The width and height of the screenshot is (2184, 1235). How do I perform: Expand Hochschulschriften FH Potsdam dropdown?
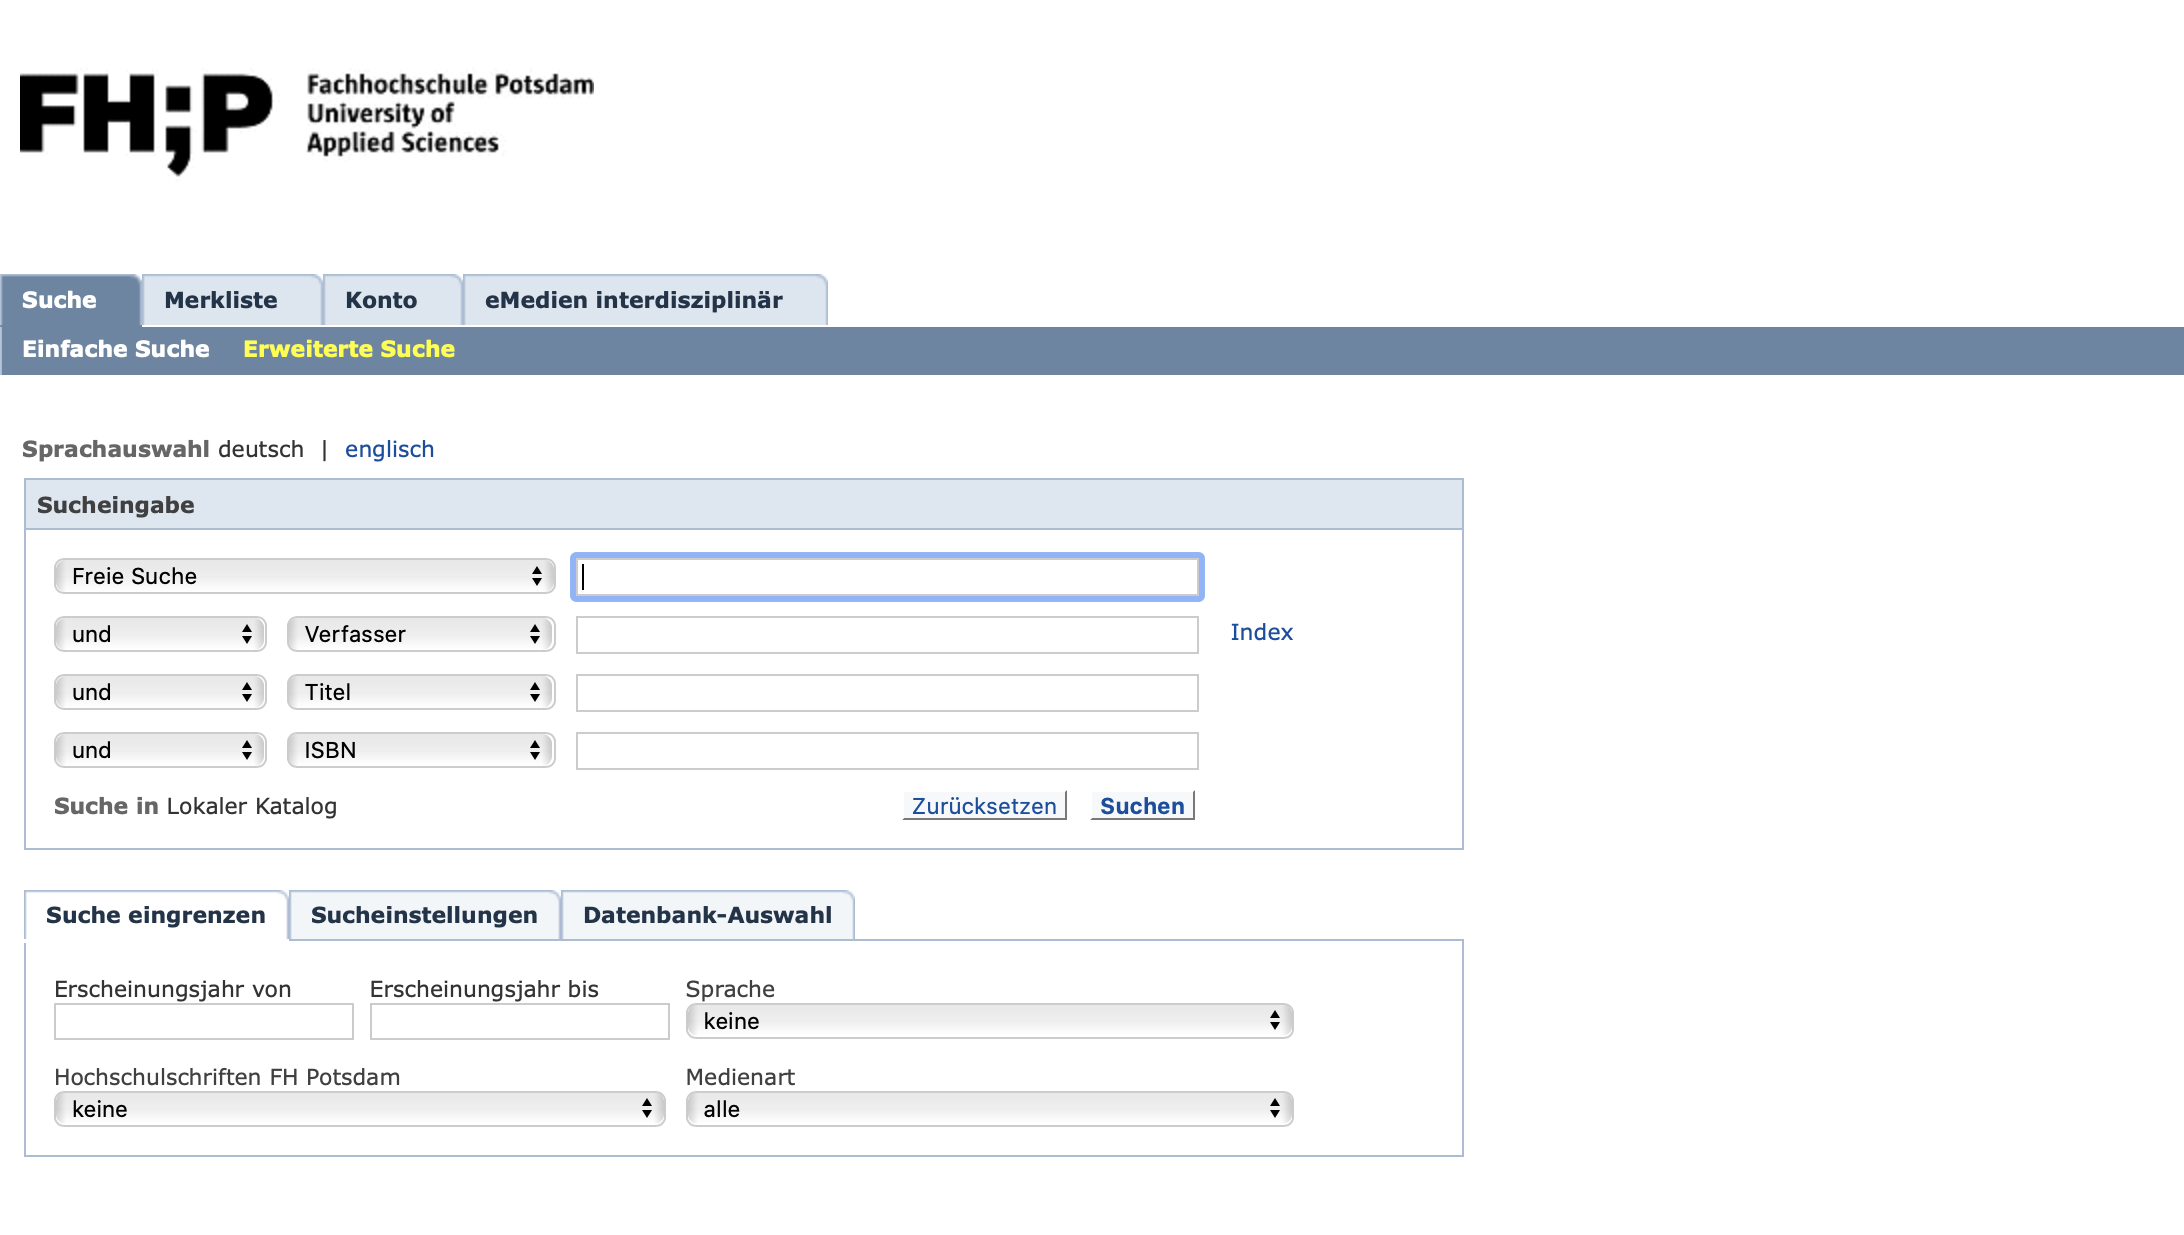click(359, 1109)
